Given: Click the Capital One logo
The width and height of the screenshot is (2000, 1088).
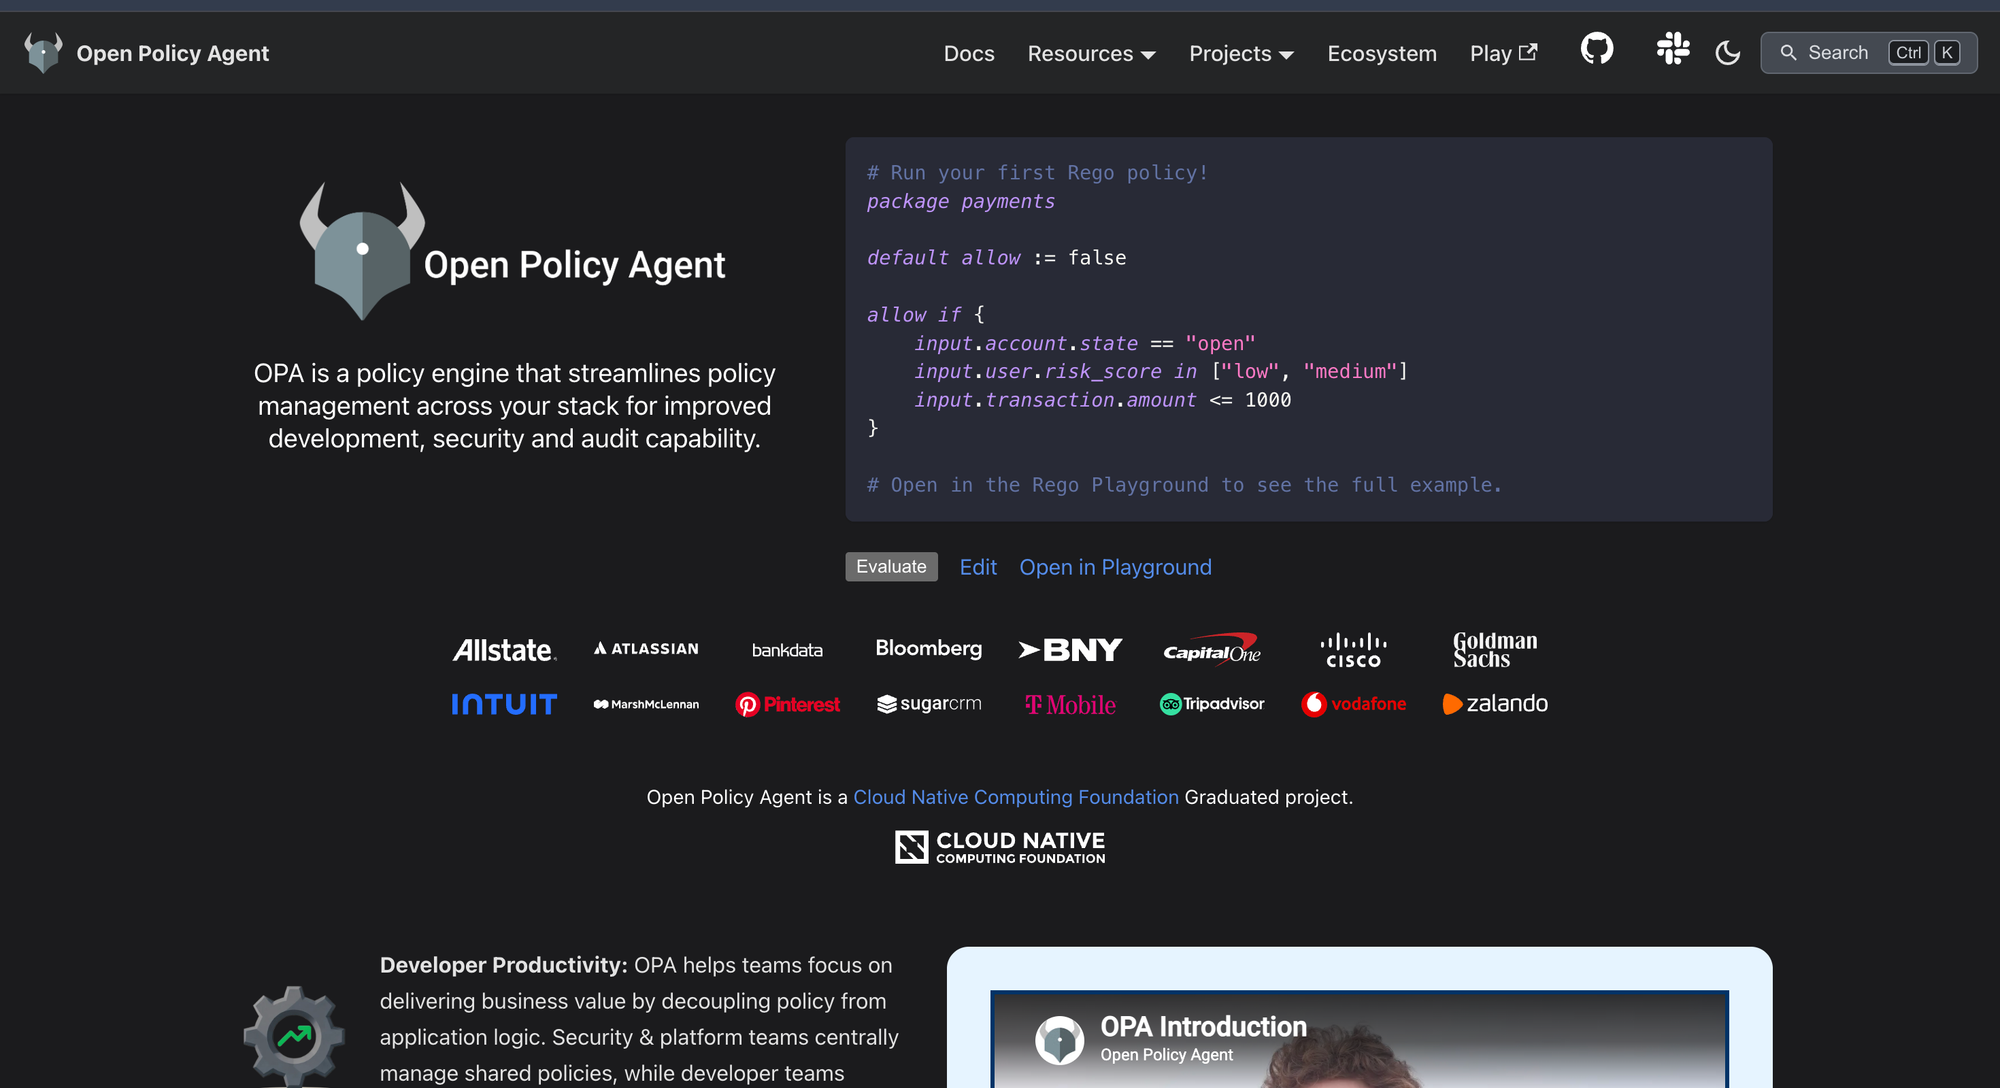Looking at the screenshot, I should point(1212,649).
